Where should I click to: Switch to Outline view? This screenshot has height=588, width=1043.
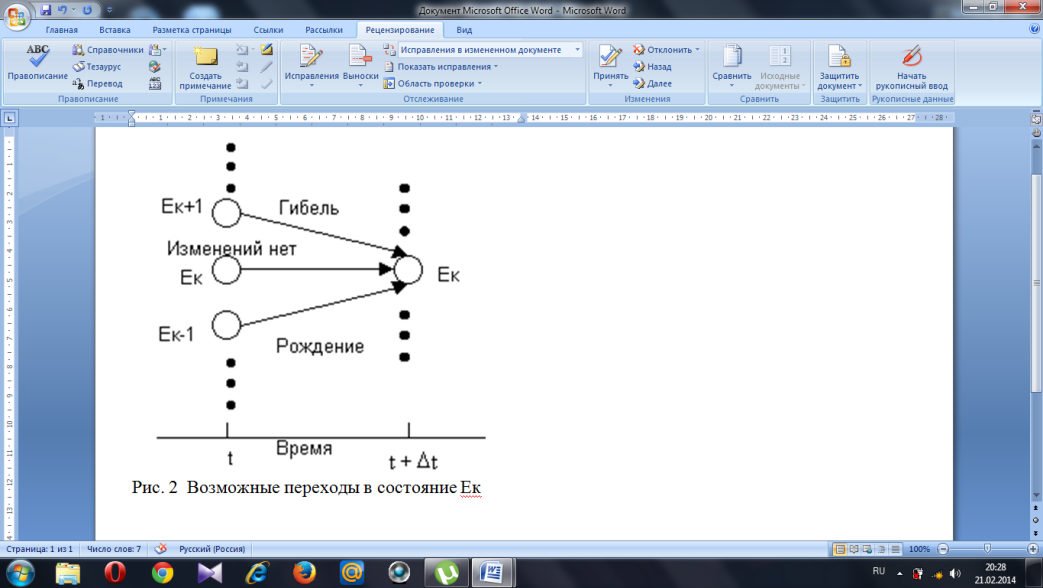(x=881, y=549)
